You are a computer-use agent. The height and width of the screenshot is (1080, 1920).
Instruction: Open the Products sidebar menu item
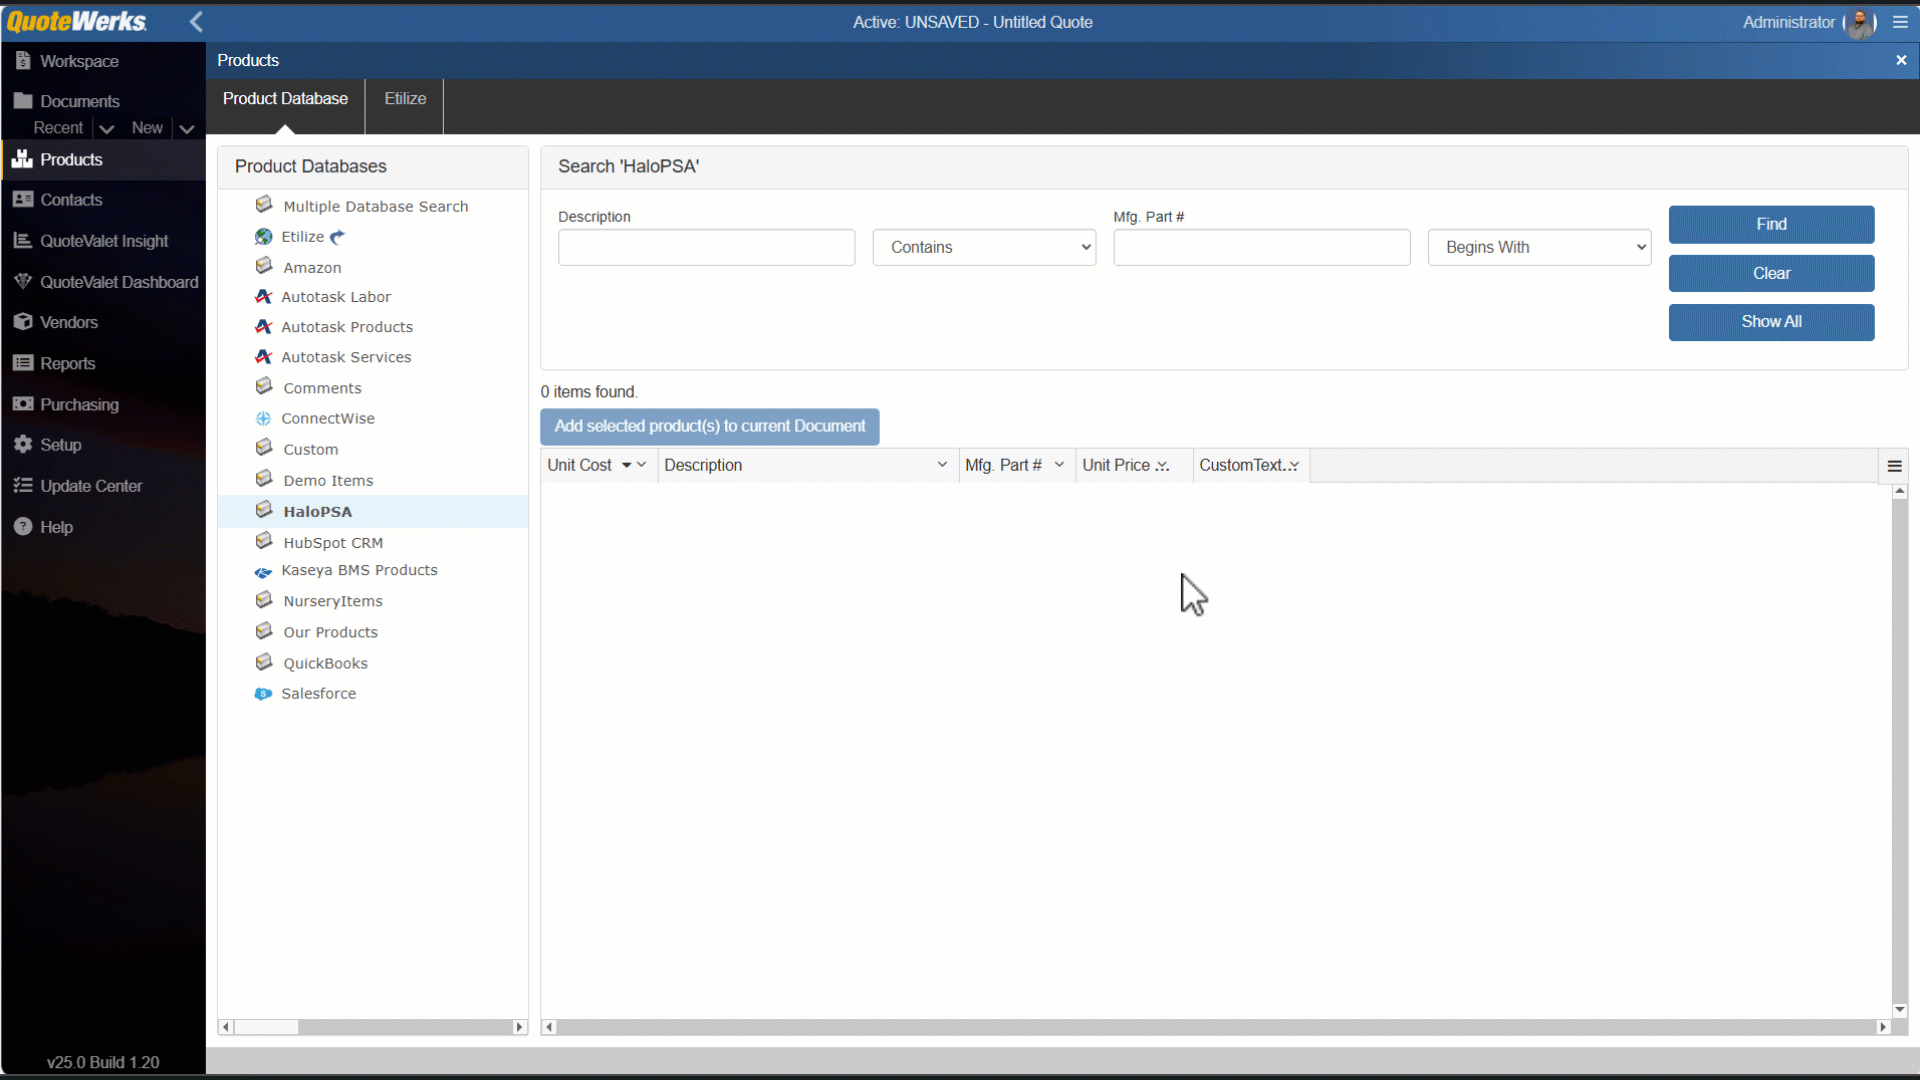point(103,160)
